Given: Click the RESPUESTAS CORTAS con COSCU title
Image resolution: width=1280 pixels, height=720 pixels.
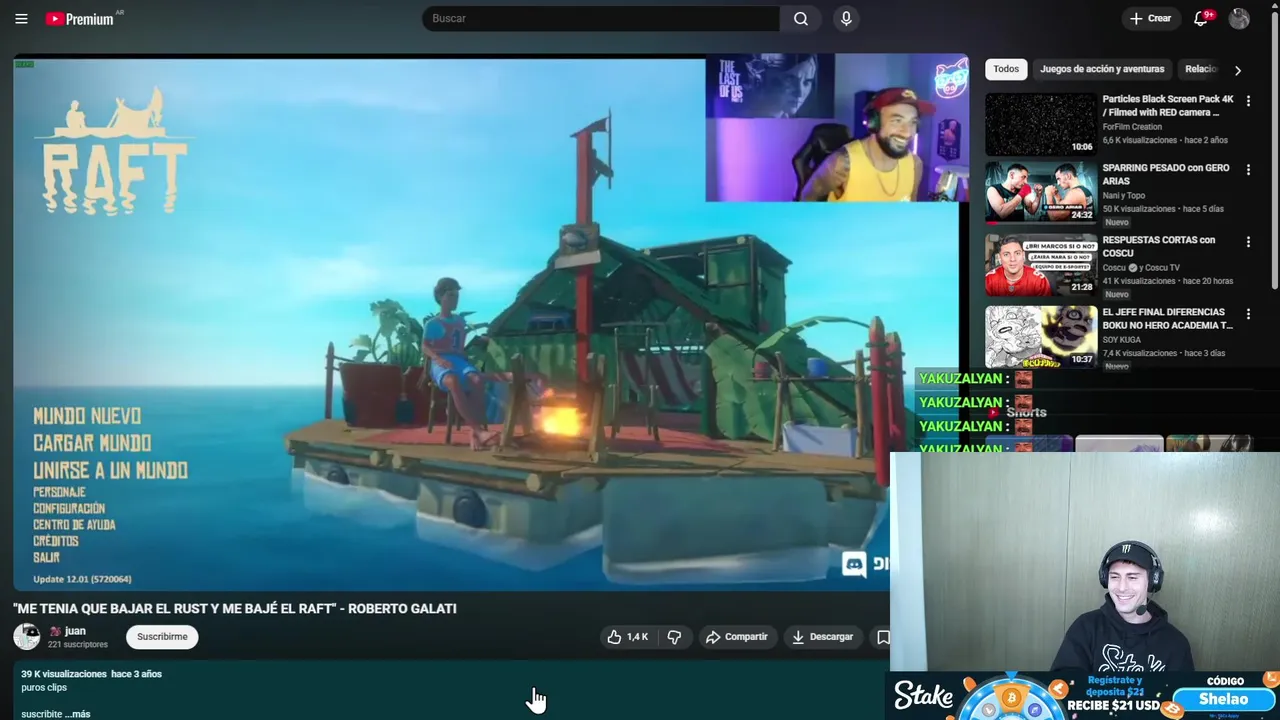Looking at the screenshot, I should (1159, 247).
